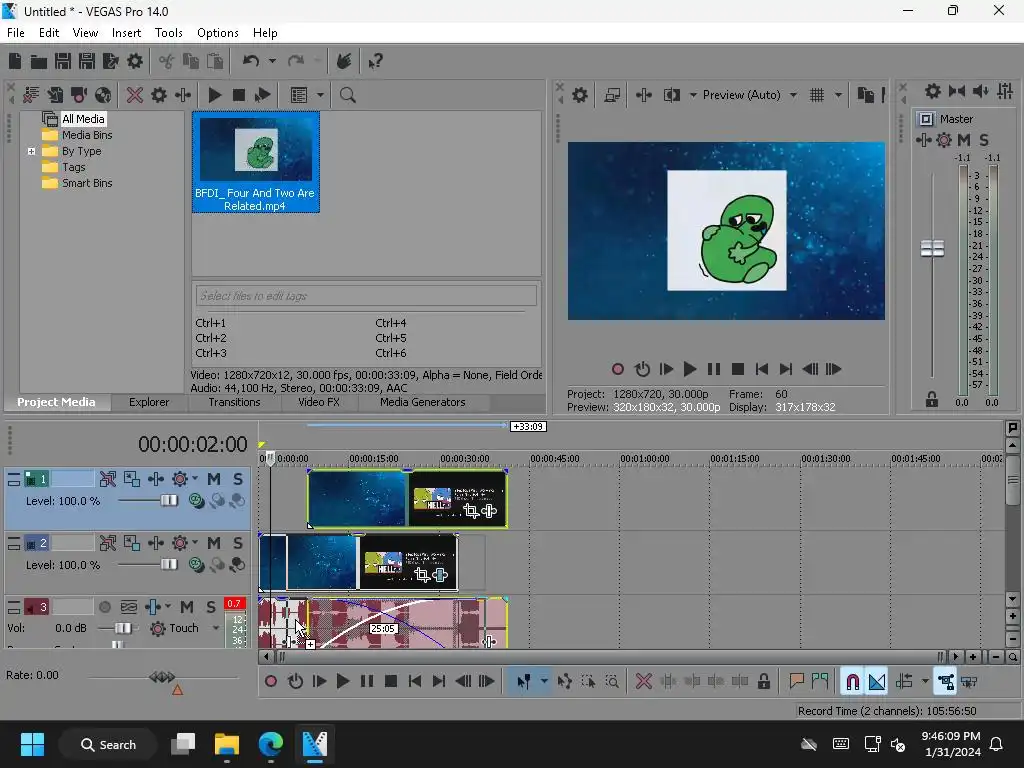This screenshot has width=1024, height=768.
Task: Solo video track 1
Action: click(238, 479)
